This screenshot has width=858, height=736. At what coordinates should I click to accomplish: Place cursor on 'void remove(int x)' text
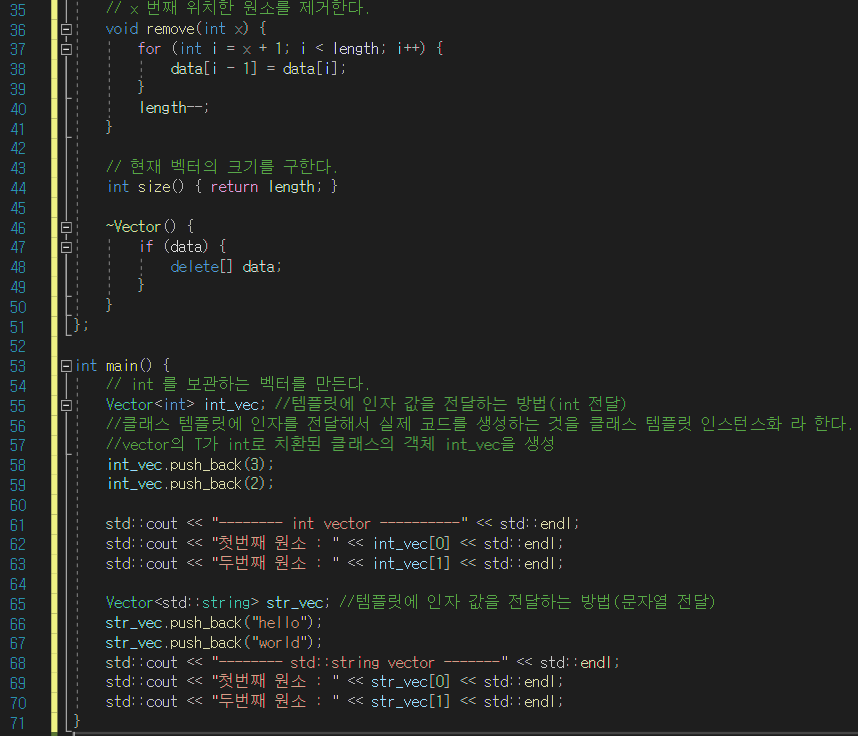tap(177, 28)
